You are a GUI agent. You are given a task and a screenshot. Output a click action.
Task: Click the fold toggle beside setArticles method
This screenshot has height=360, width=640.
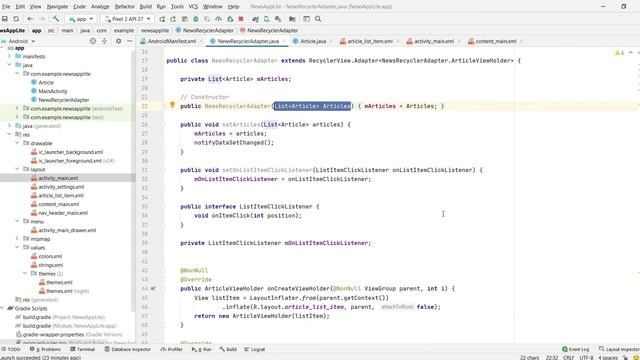[163, 124]
